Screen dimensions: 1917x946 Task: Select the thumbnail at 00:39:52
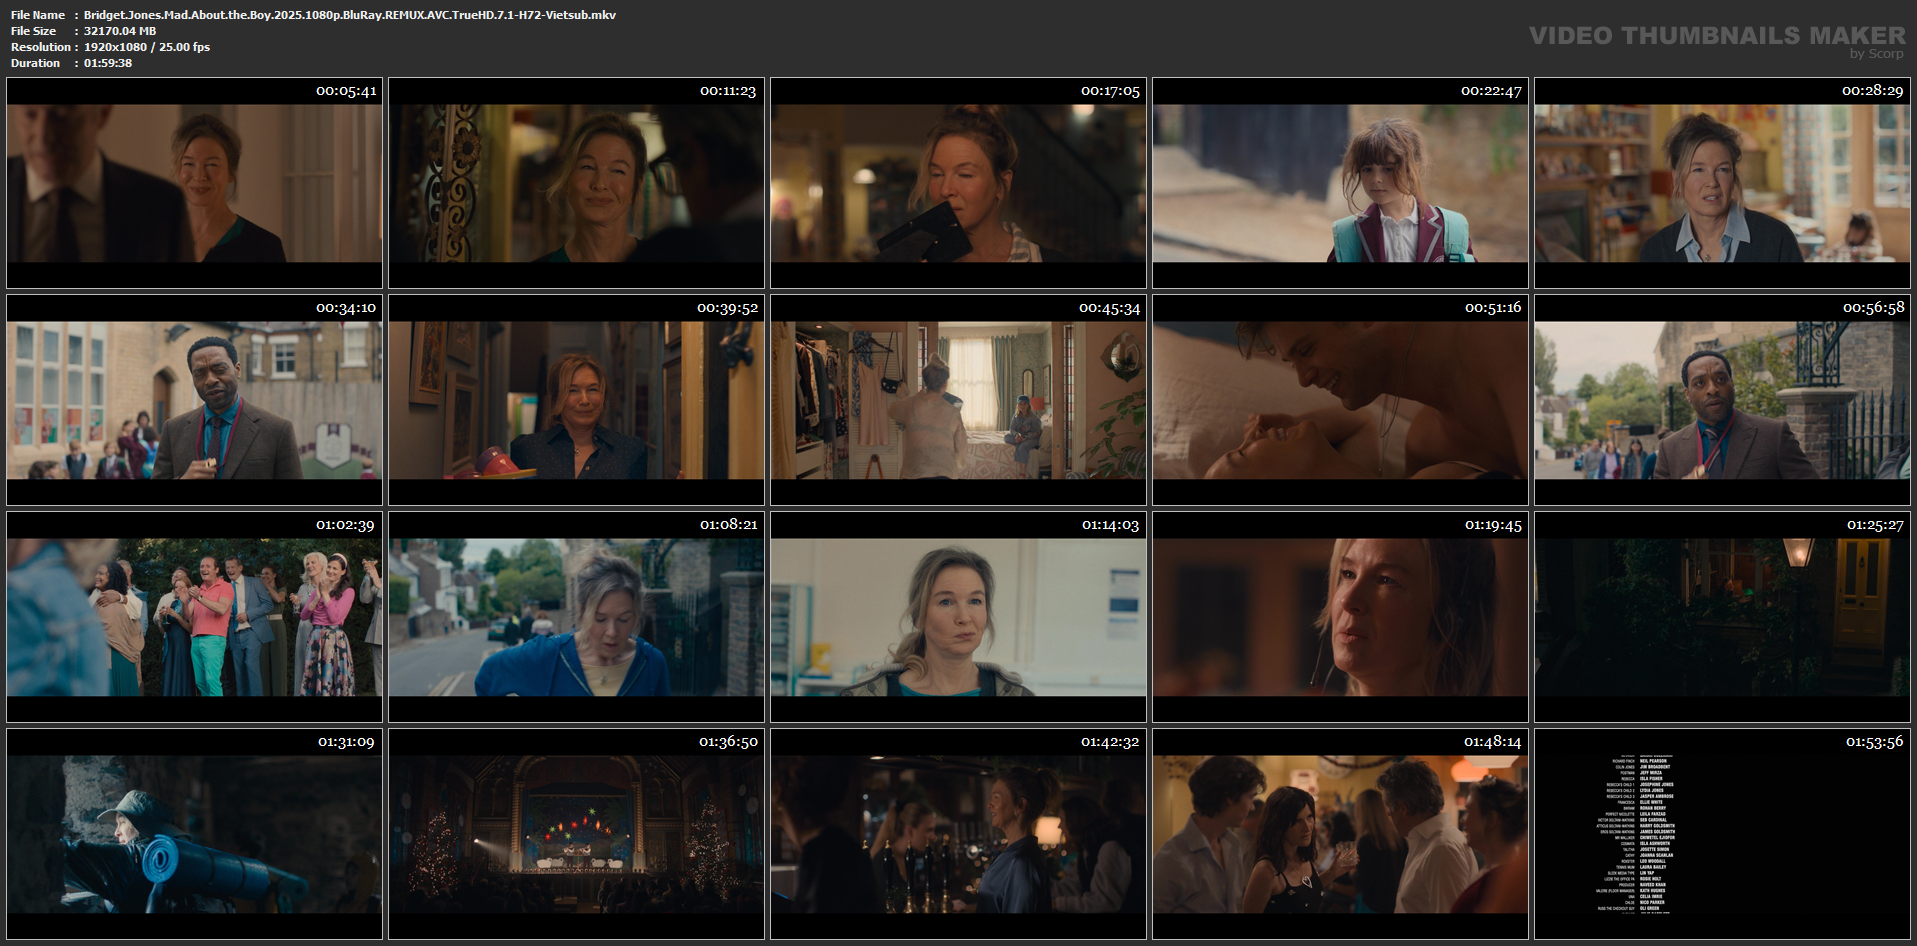pyautogui.click(x=576, y=400)
